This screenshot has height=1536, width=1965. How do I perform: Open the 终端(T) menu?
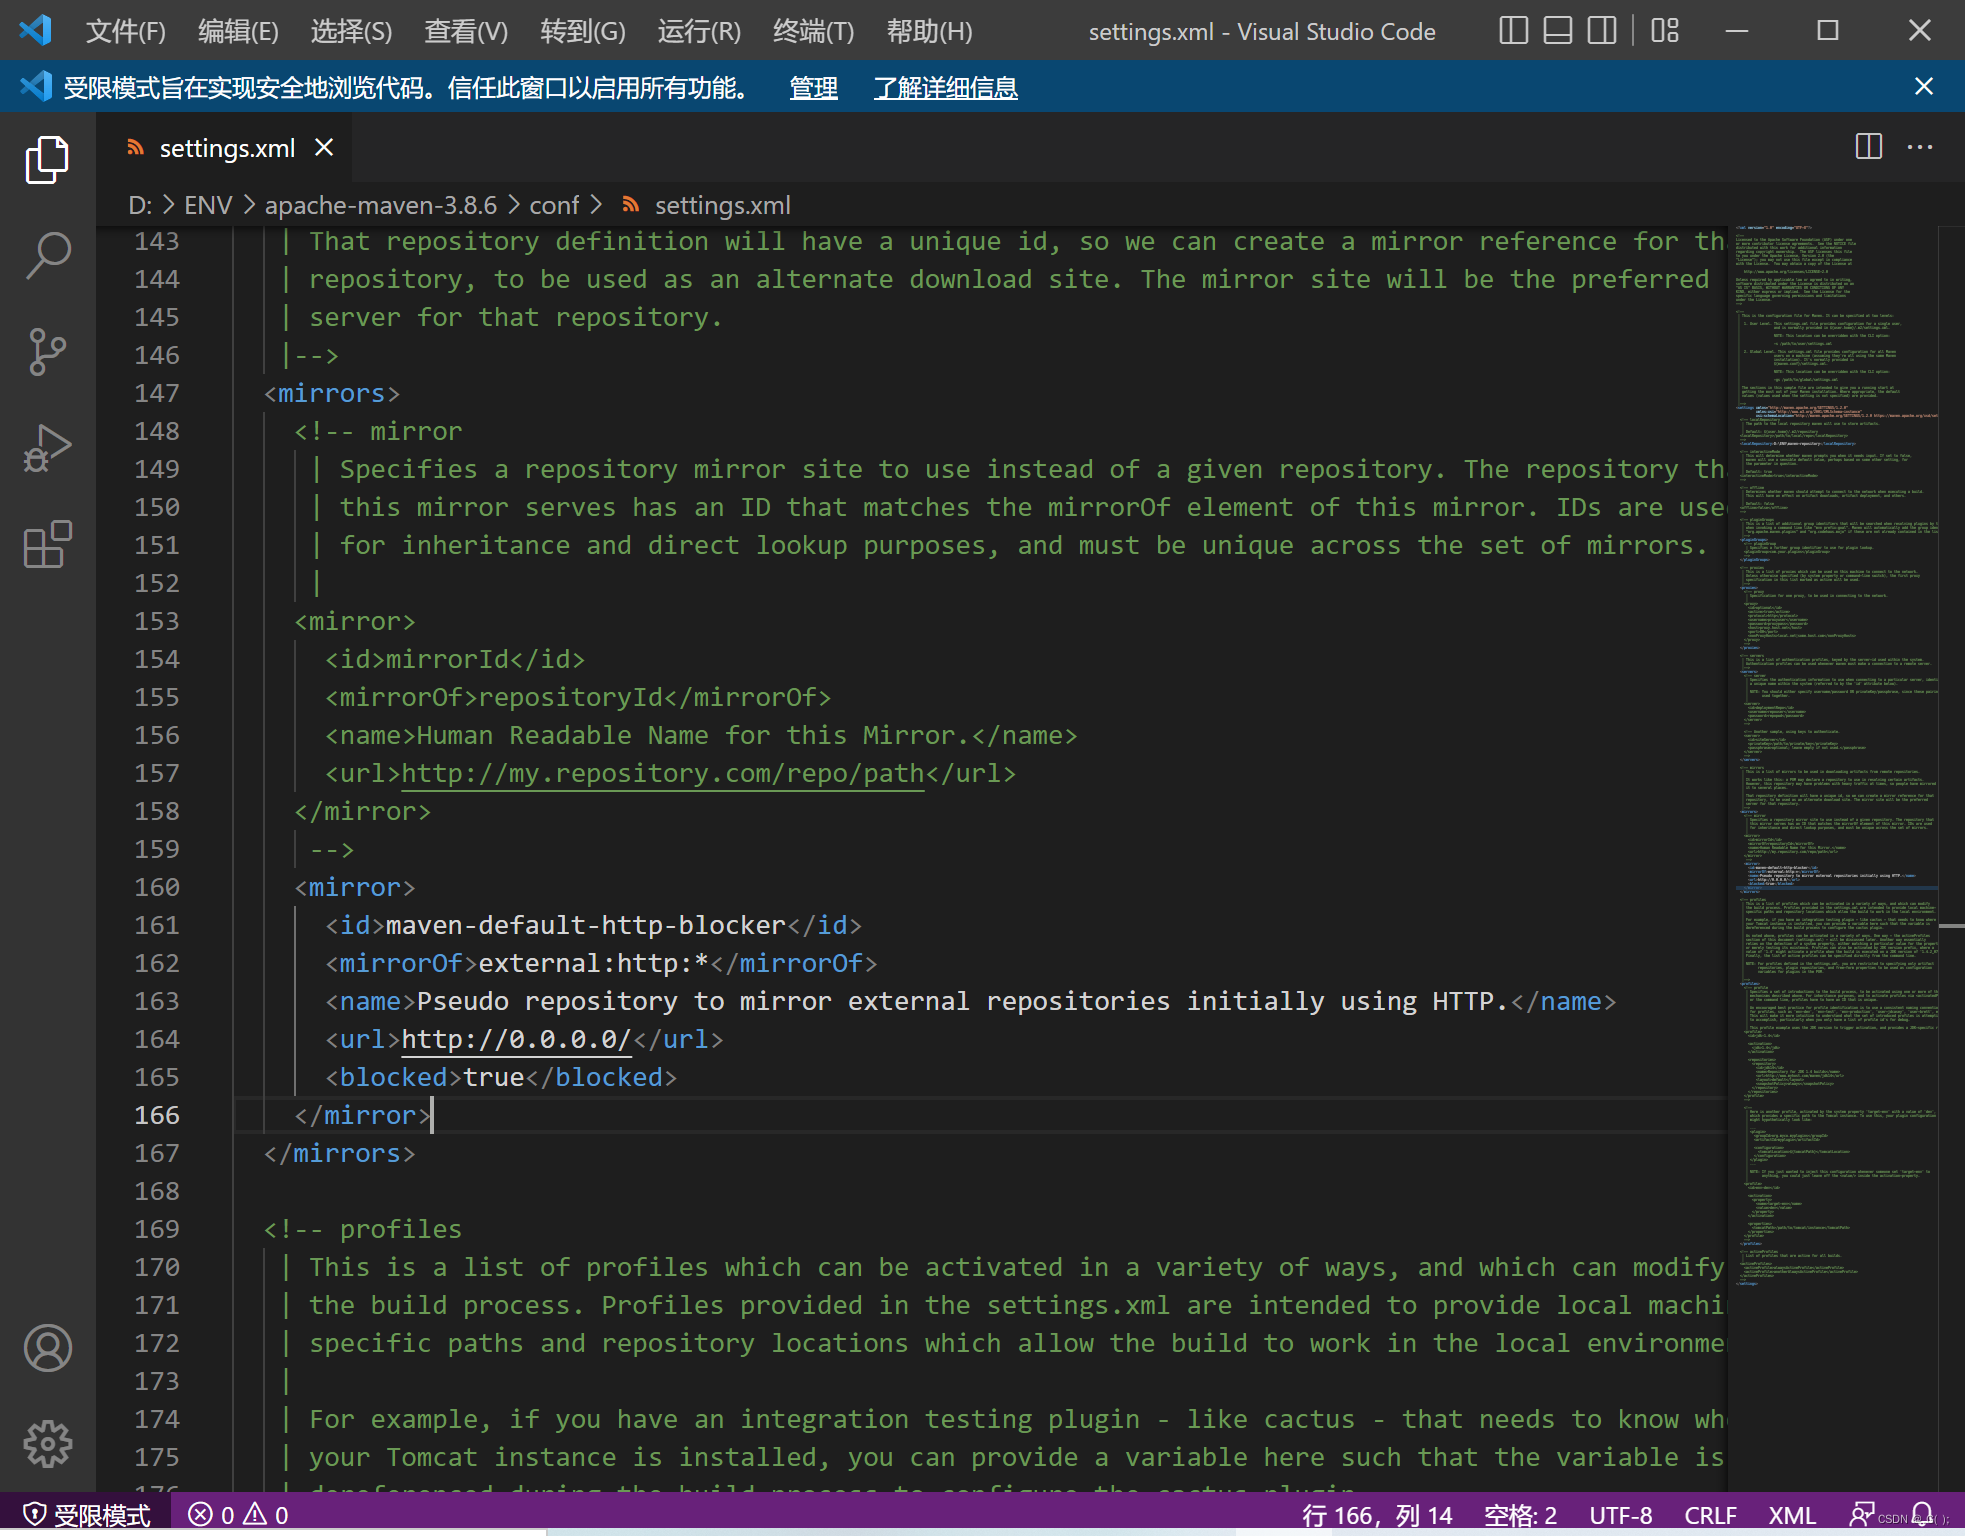point(814,31)
